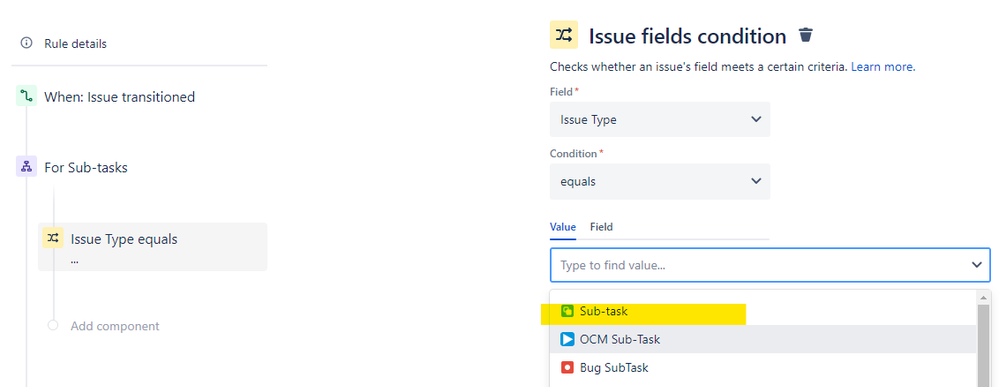Click the blue OCM Sub-Task icon

point(567,339)
